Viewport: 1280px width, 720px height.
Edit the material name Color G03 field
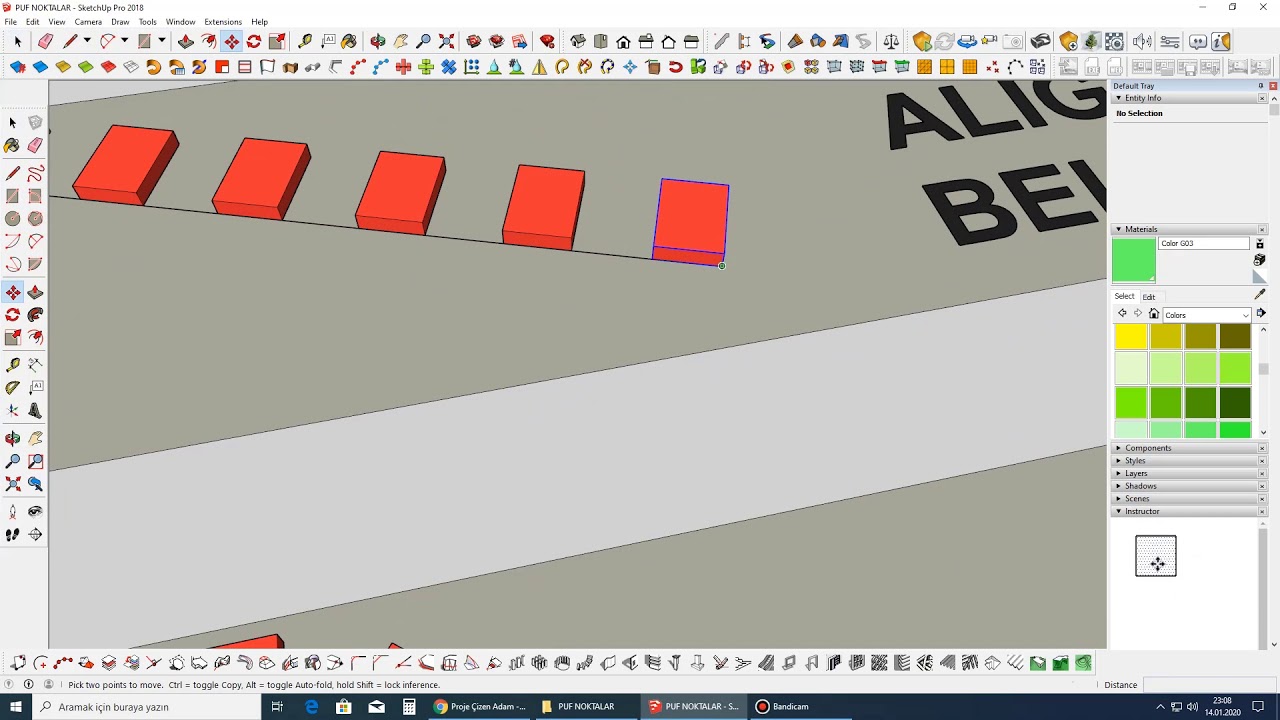click(x=1204, y=244)
